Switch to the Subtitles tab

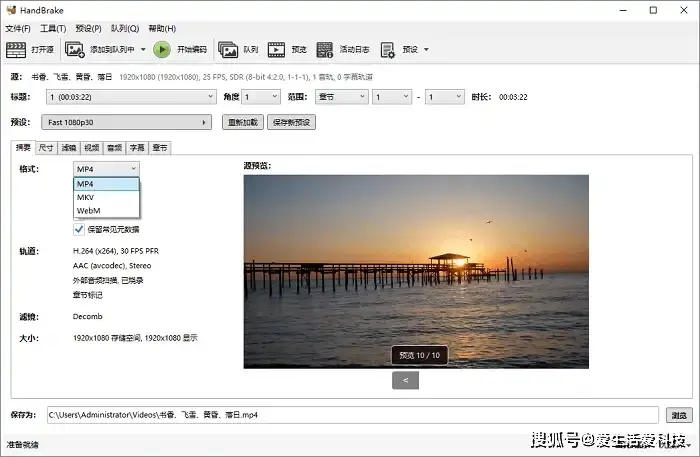[137, 148]
